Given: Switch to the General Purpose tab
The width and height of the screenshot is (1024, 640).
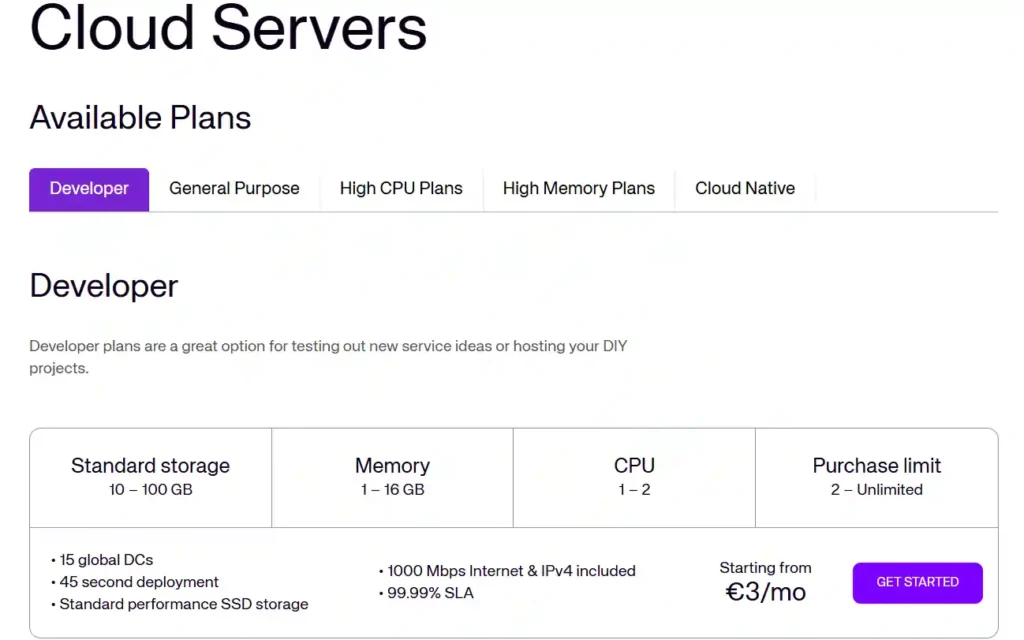Looking at the screenshot, I should 233,188.
